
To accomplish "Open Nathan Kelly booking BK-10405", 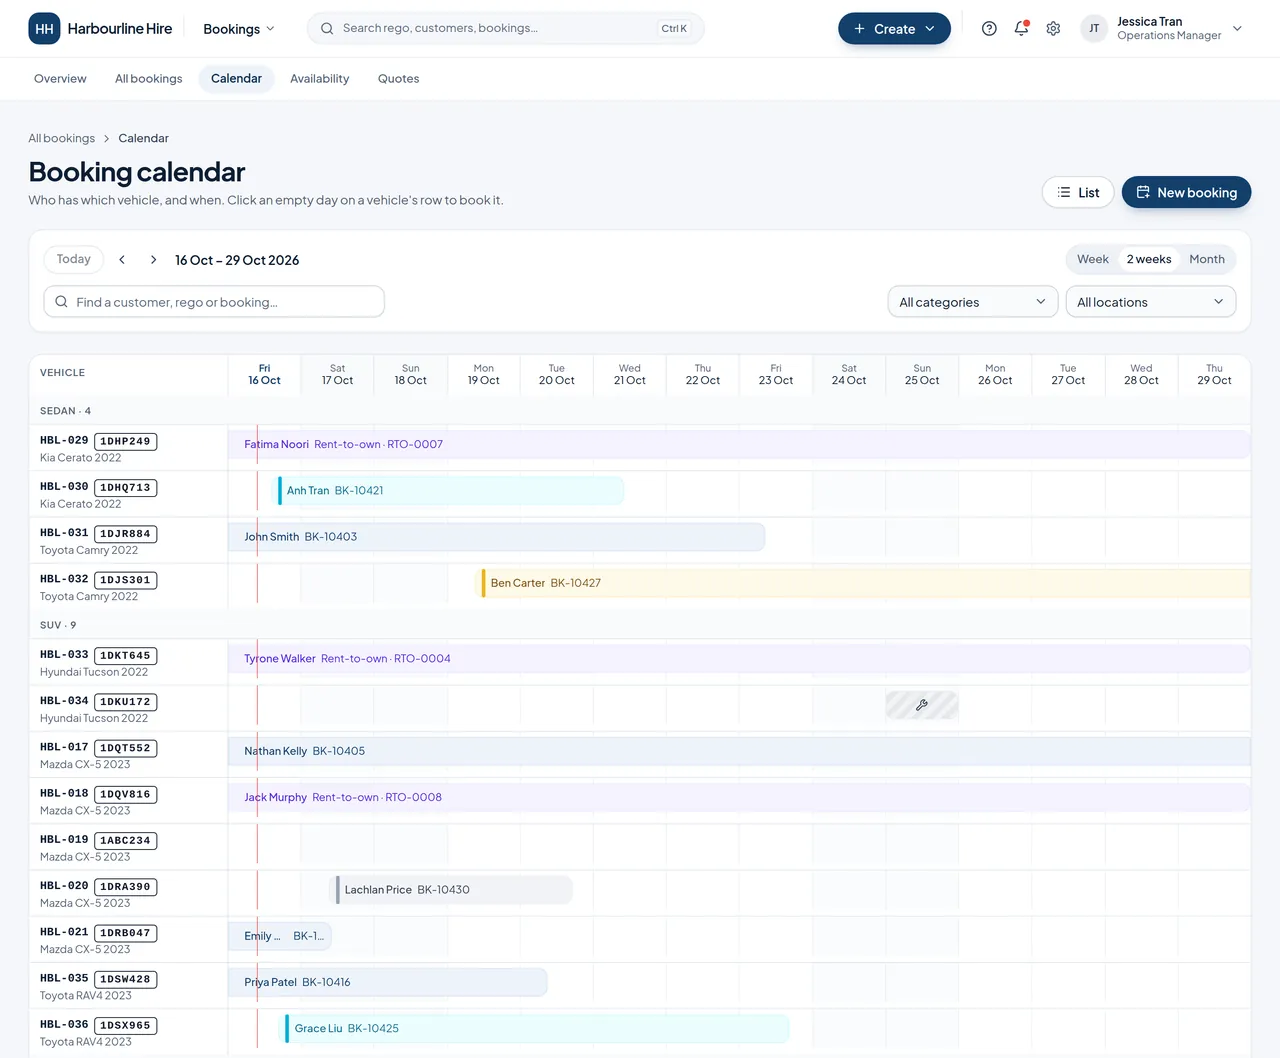I will (739, 751).
